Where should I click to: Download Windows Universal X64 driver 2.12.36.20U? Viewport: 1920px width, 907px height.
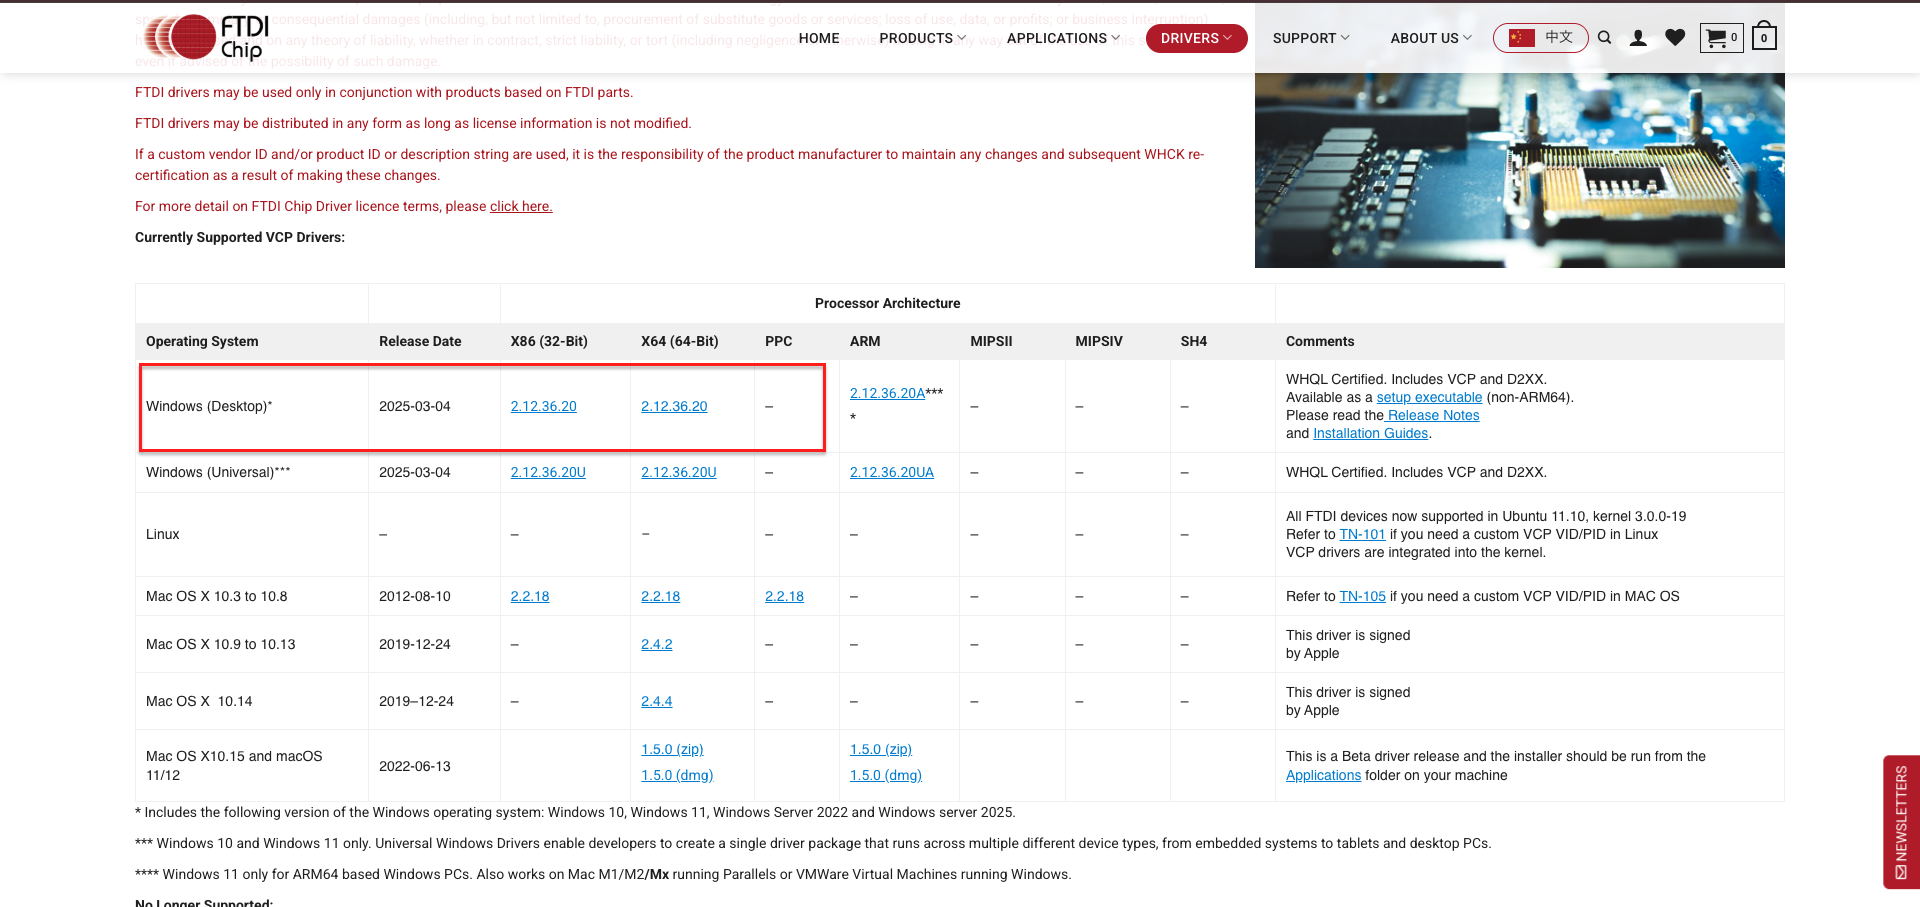pos(679,472)
